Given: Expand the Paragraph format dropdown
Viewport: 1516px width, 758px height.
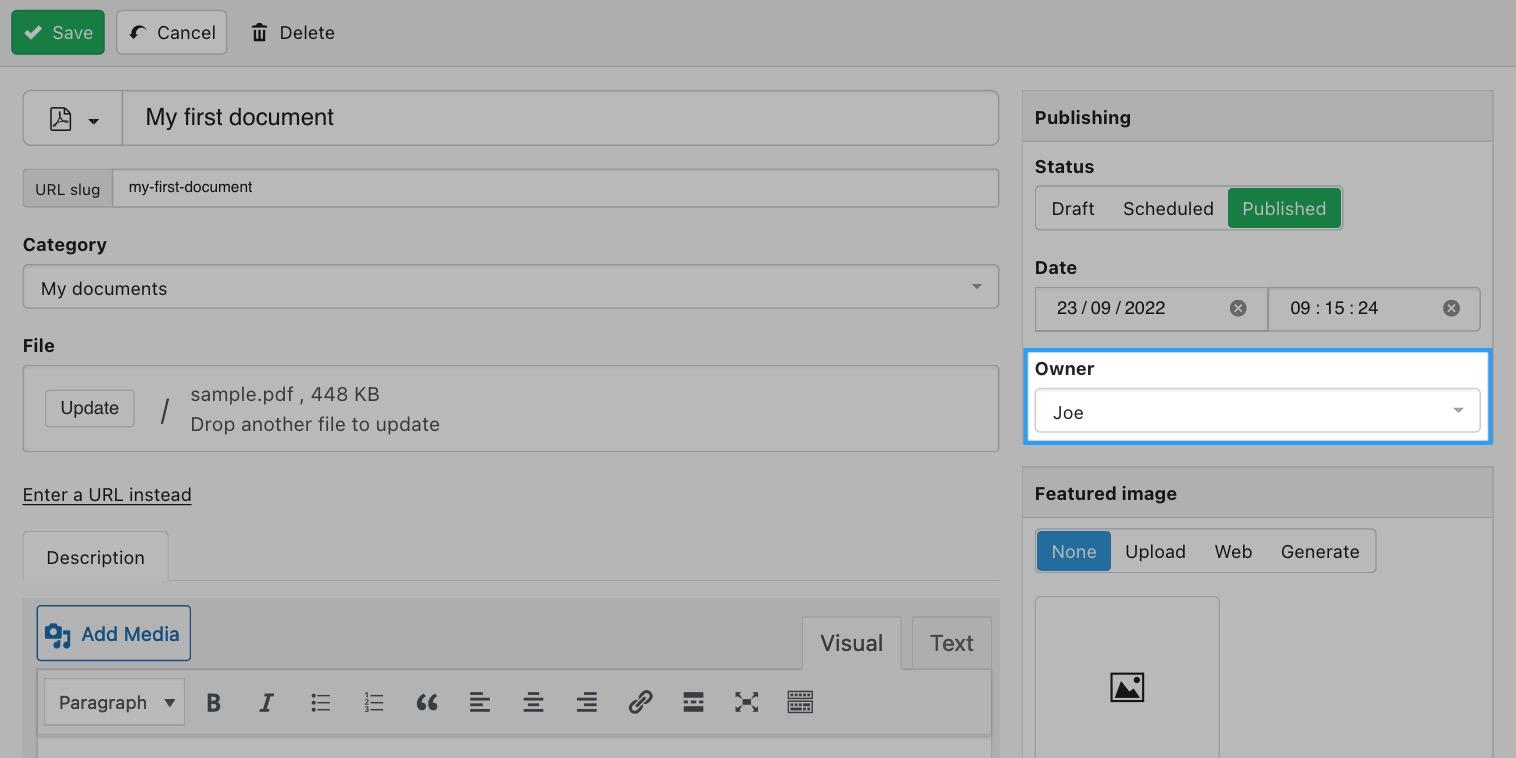Looking at the screenshot, I should 114,703.
